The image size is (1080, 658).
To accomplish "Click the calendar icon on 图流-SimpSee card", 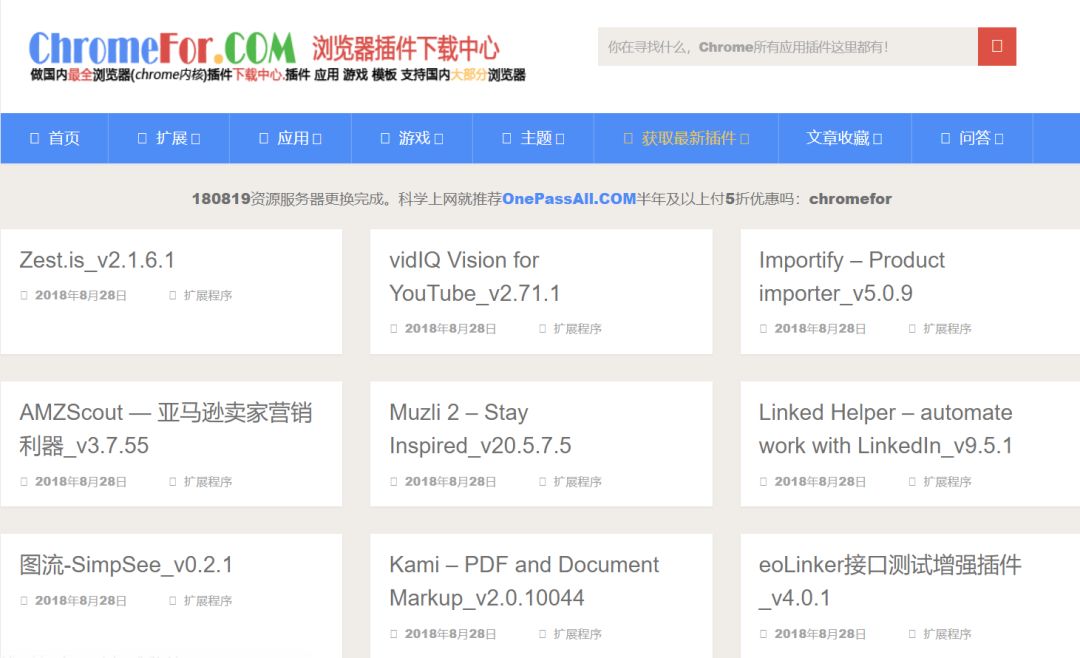I will coord(24,601).
